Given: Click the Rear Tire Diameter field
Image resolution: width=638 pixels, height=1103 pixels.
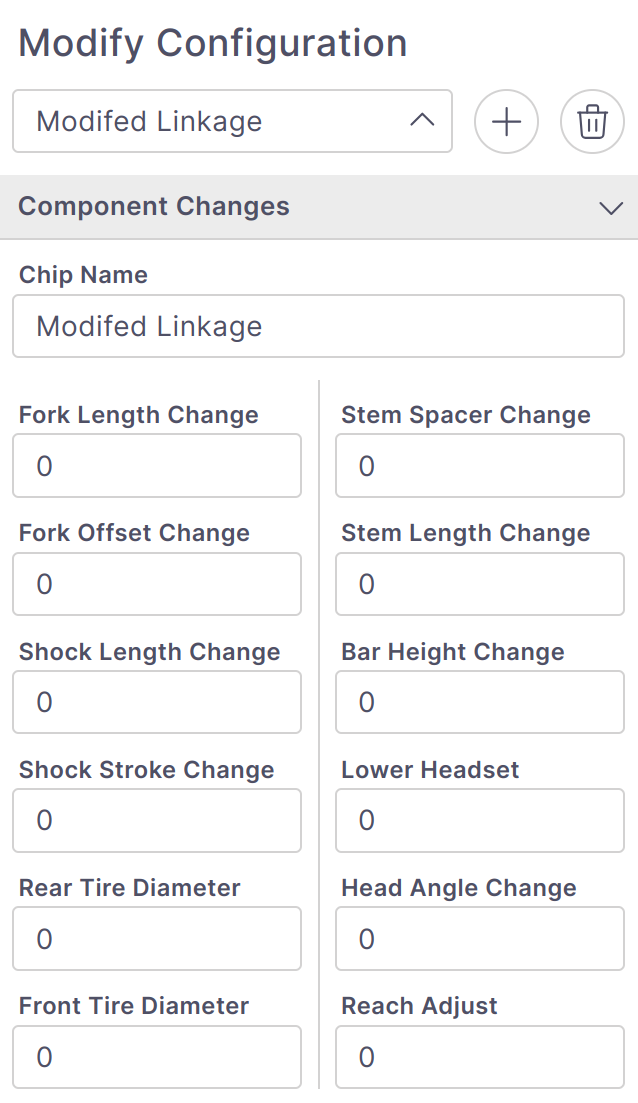Looking at the screenshot, I should (157, 939).
